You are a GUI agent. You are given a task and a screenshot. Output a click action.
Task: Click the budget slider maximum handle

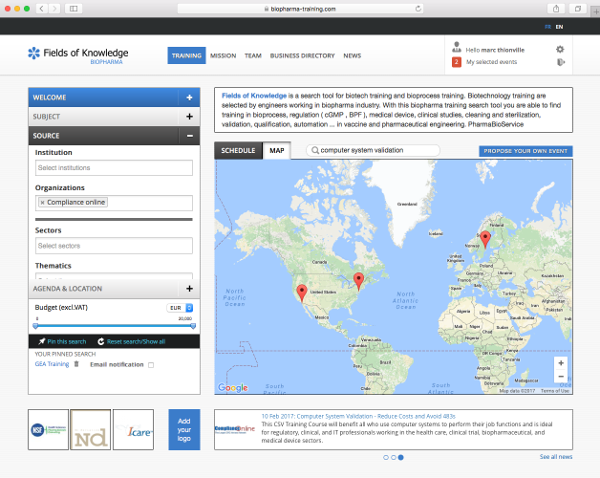click(x=193, y=326)
